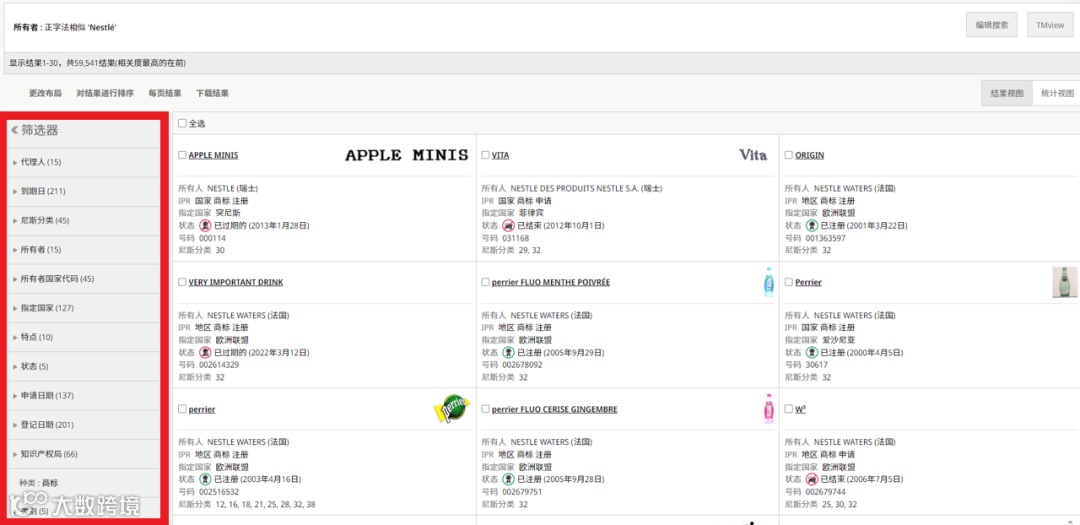
Task: Click the 编辑搜索 button
Action: click(x=992, y=25)
